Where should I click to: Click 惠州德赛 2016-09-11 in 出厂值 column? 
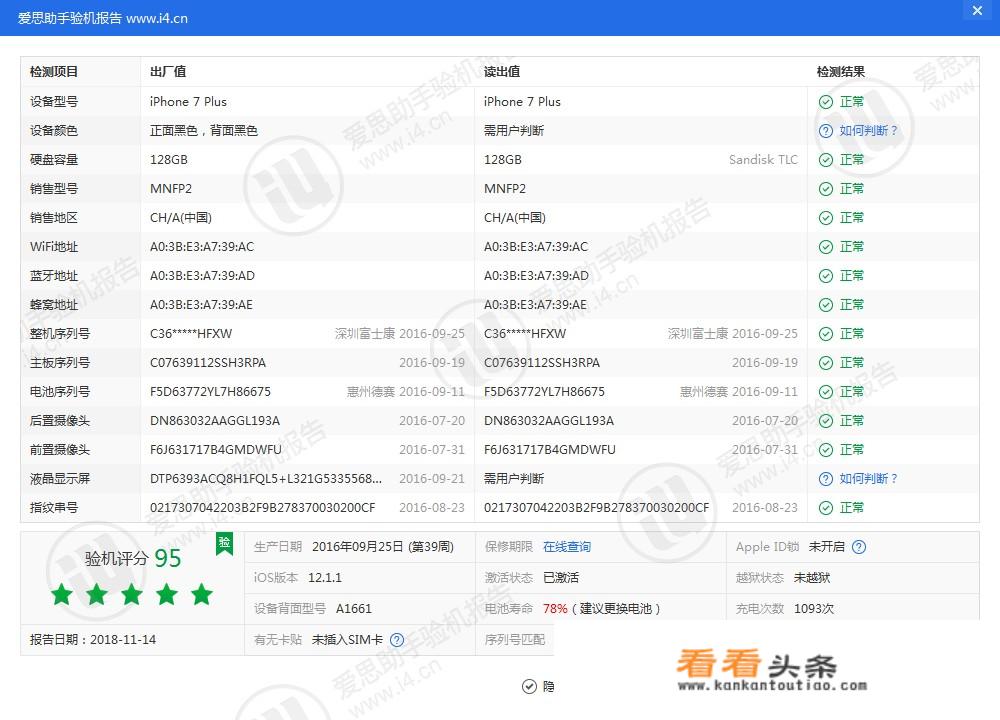[406, 392]
